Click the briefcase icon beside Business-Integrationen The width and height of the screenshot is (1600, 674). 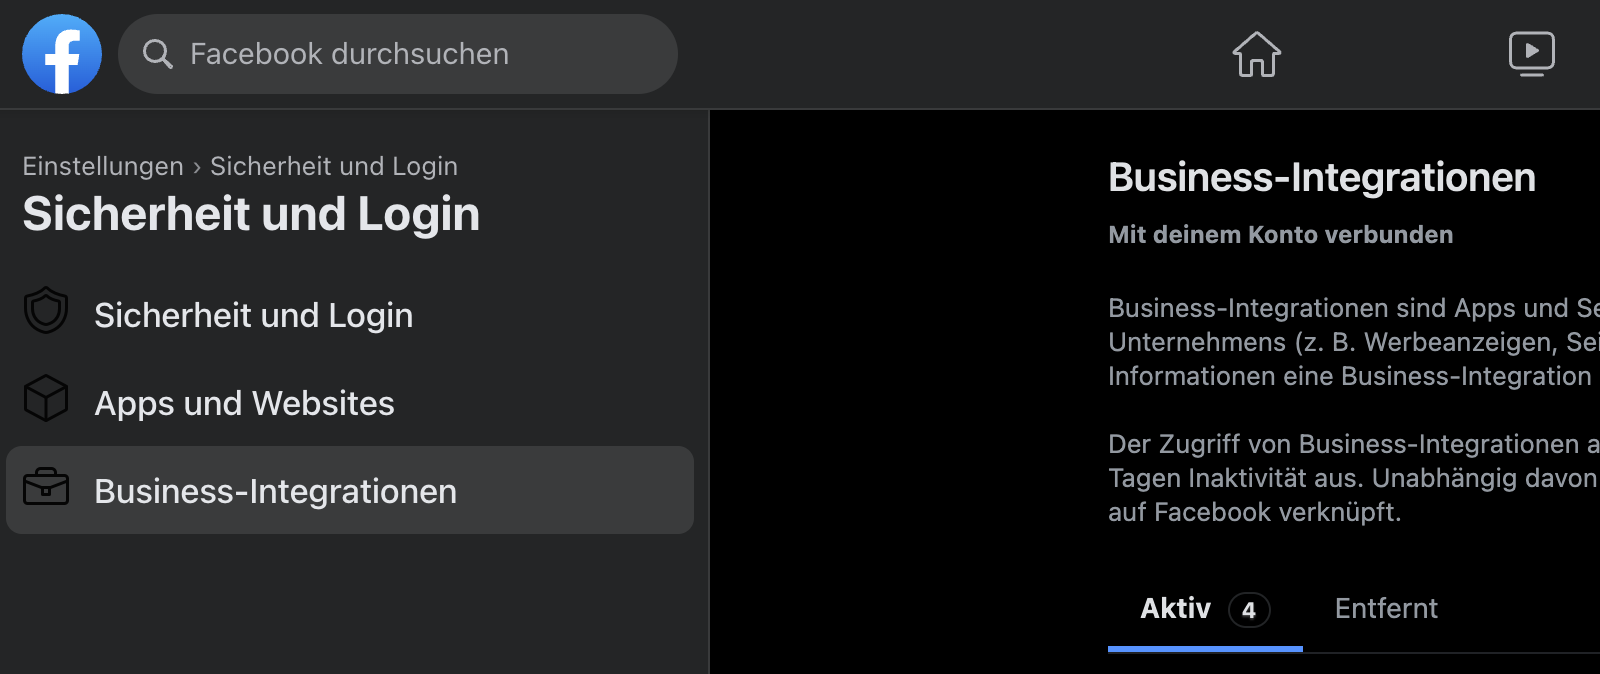point(46,487)
